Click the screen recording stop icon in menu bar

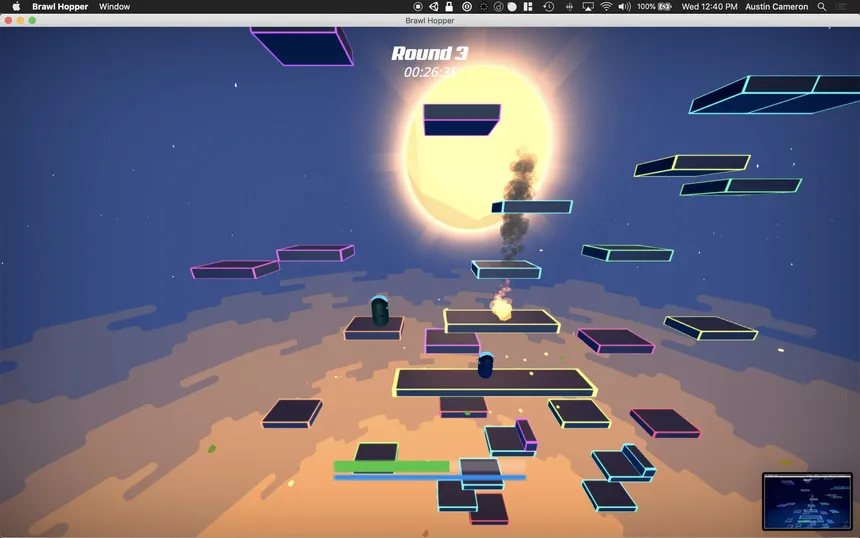pos(417,7)
